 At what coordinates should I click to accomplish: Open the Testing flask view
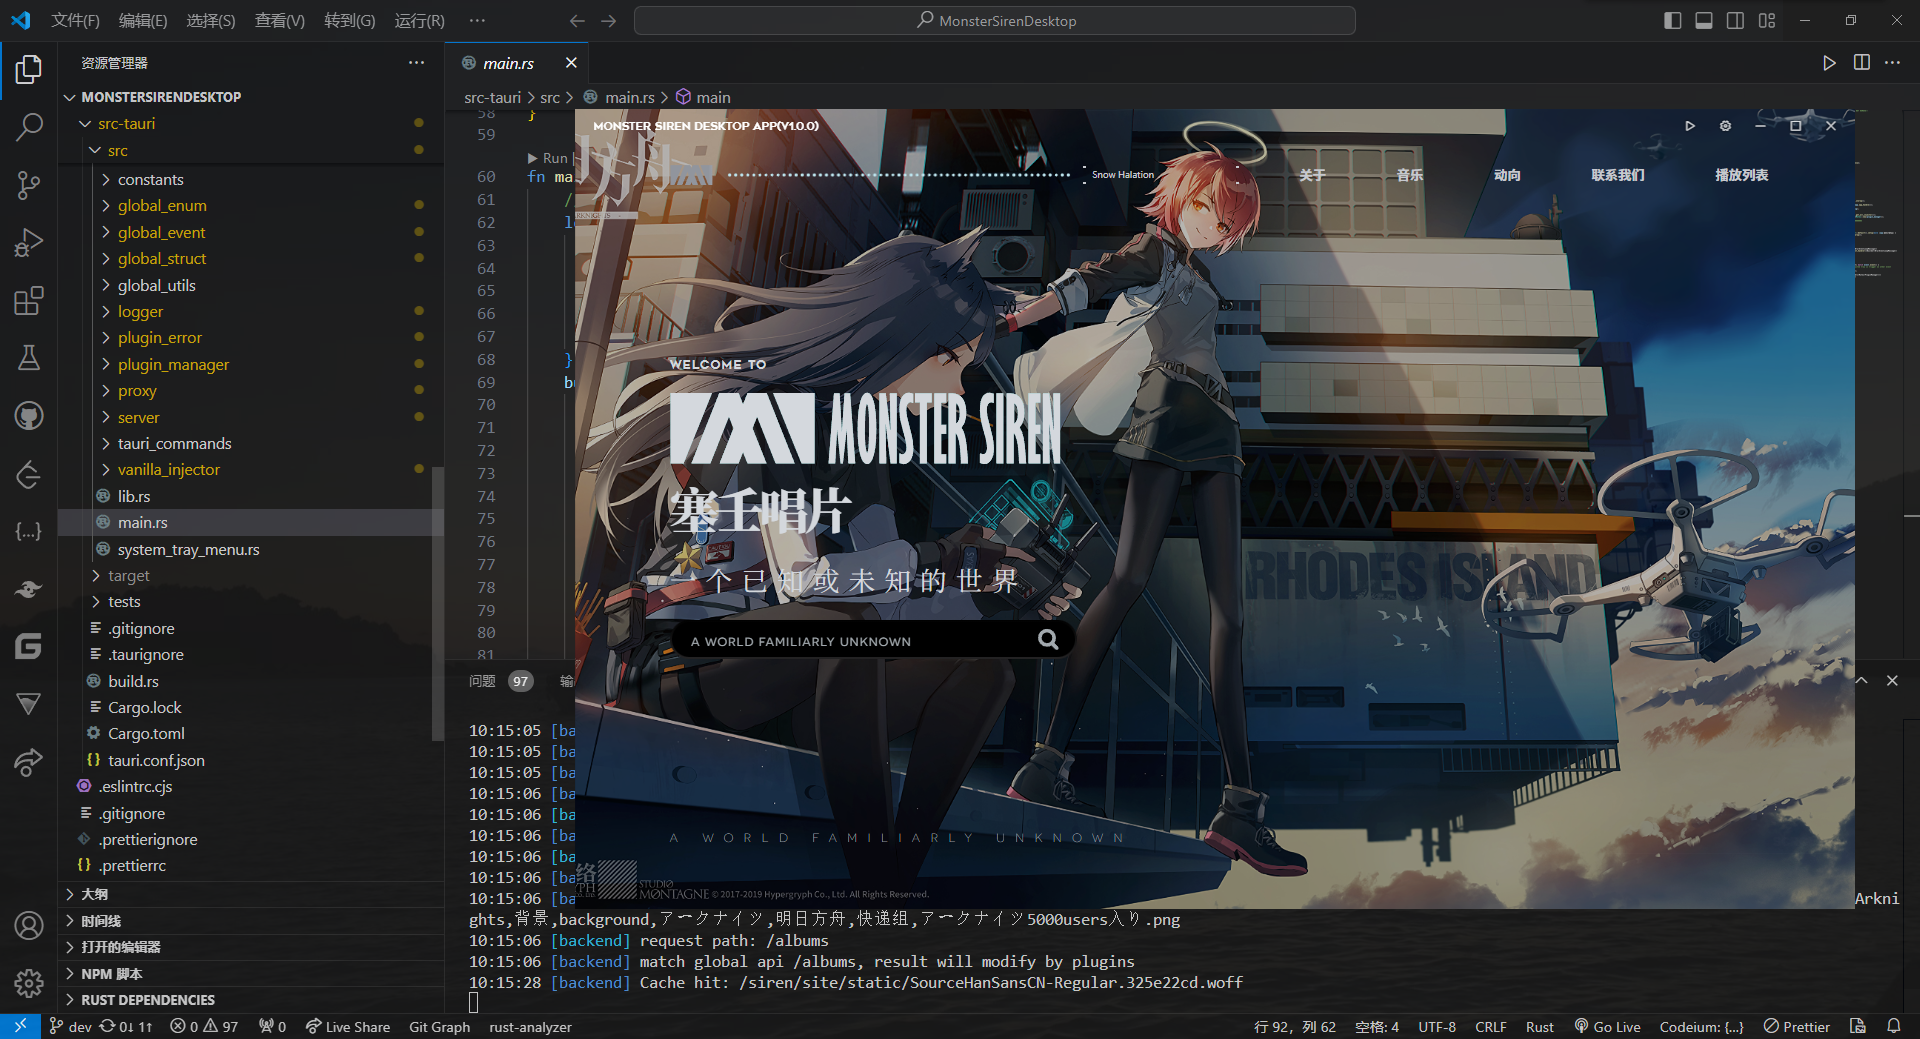click(x=29, y=358)
